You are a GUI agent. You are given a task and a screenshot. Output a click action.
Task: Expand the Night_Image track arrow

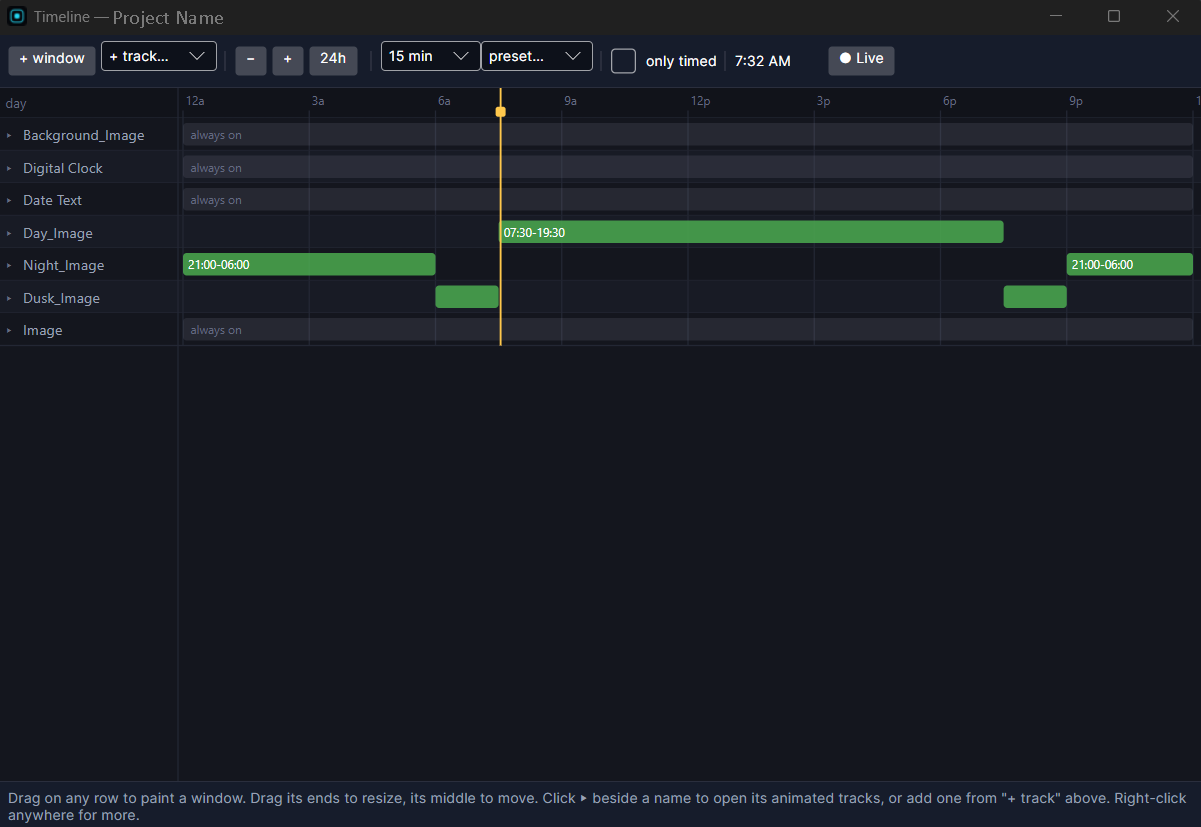pyautogui.click(x=9, y=265)
